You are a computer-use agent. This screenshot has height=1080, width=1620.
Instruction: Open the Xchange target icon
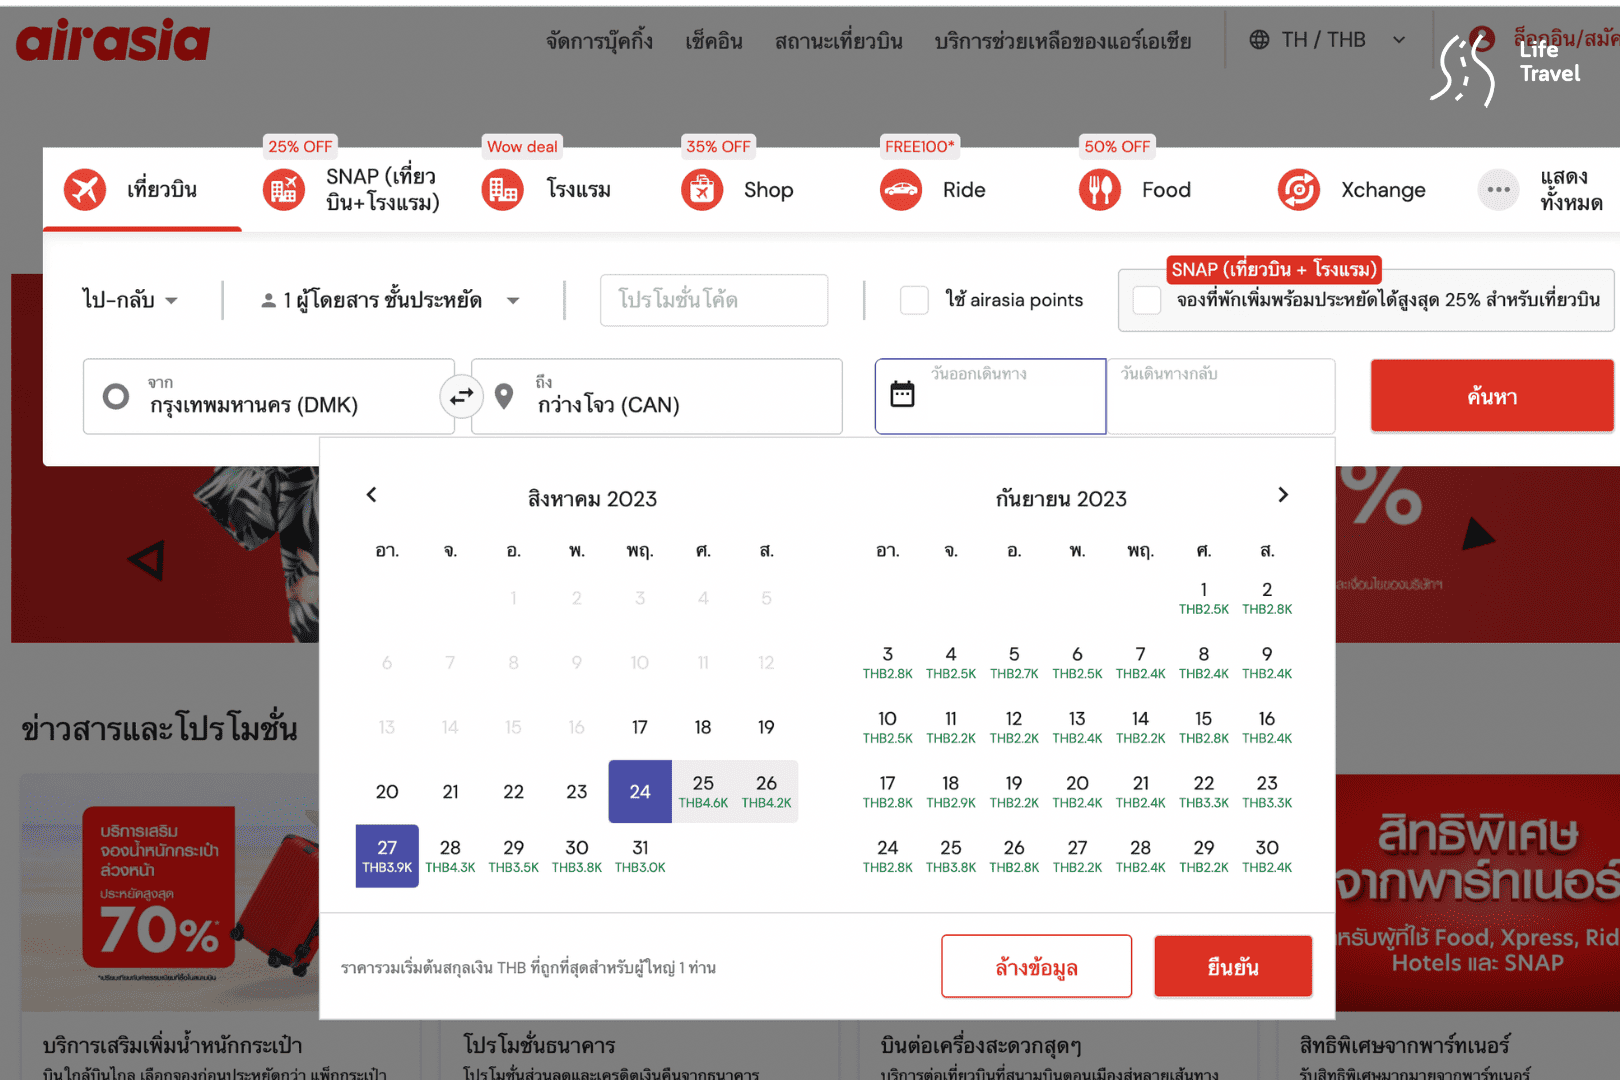coord(1299,190)
